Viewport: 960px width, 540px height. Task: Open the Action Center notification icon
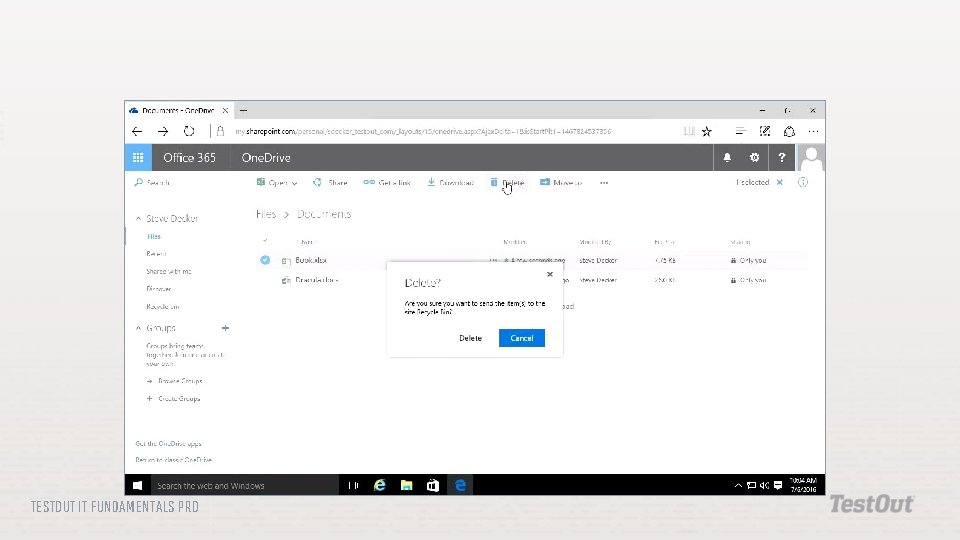click(778, 485)
